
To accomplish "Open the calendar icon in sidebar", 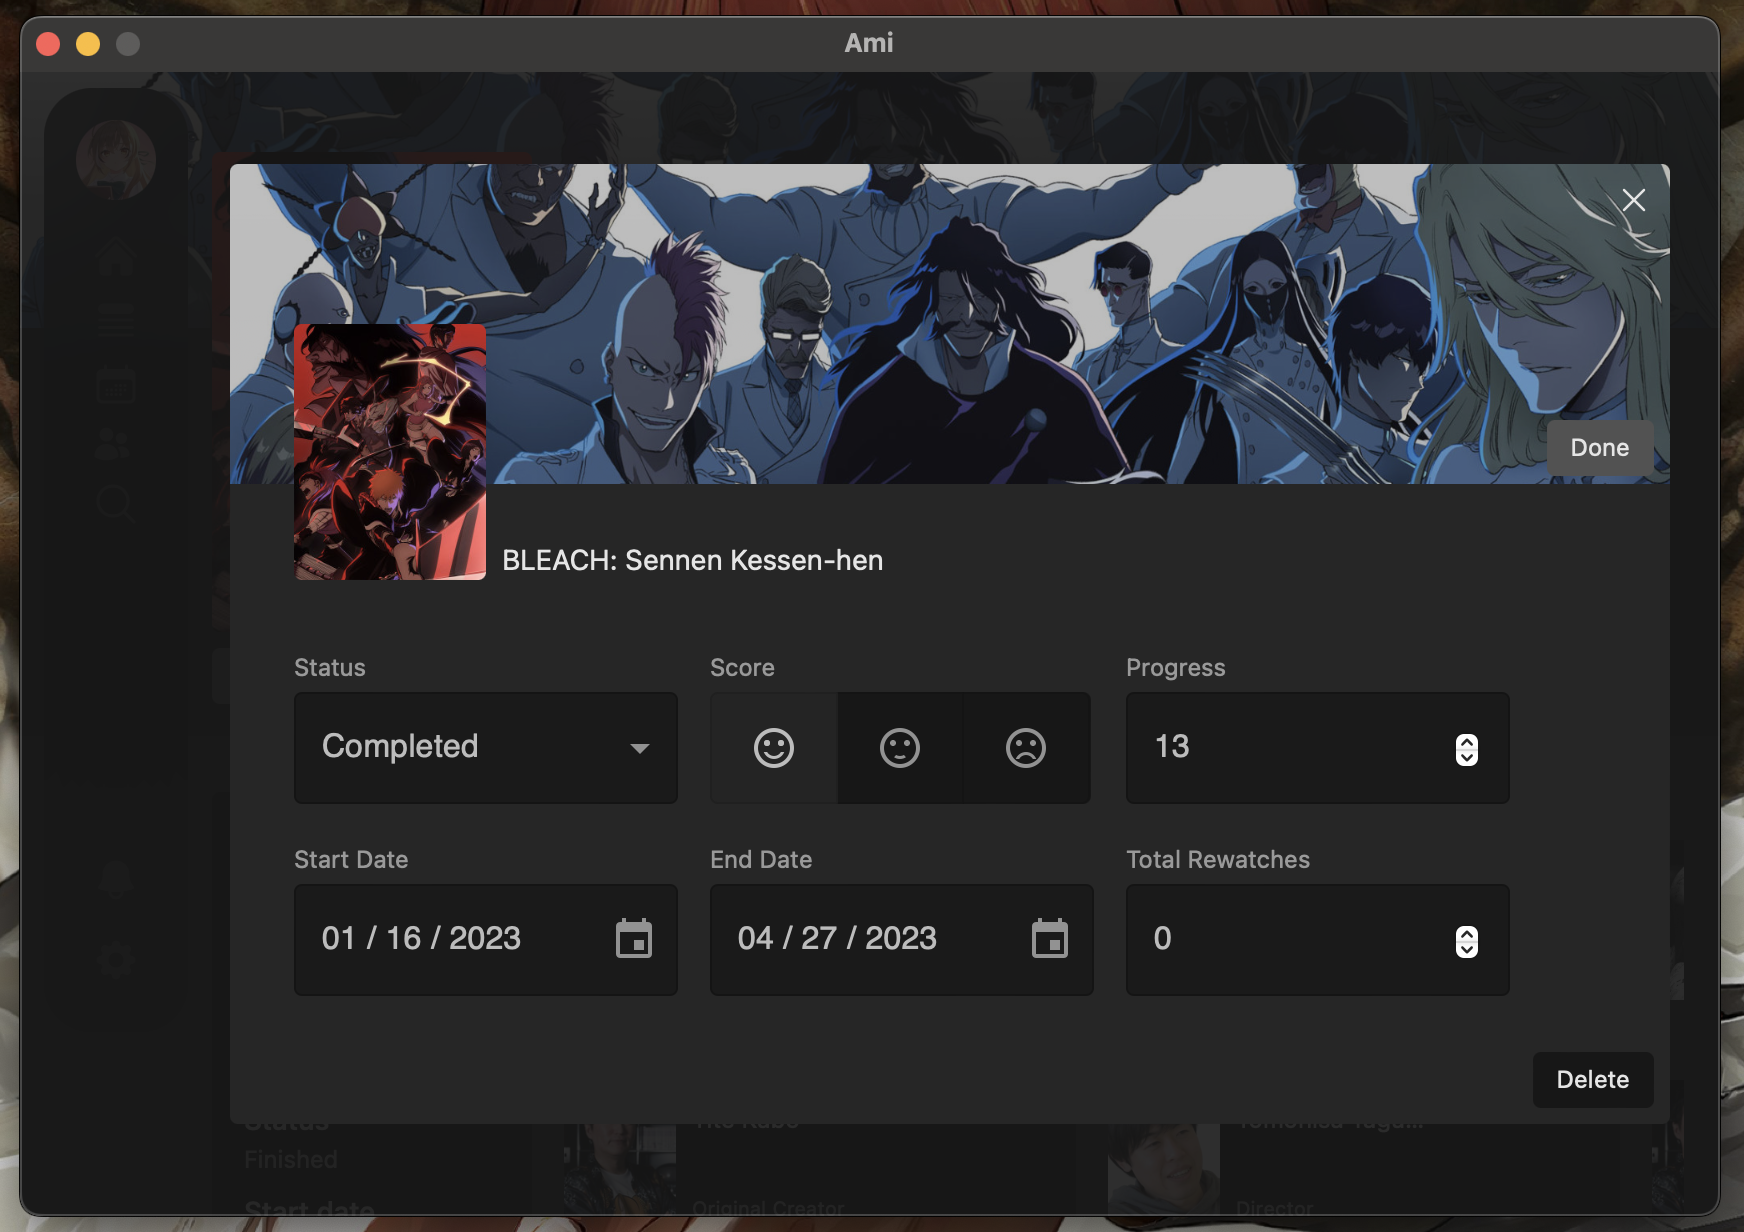I will tap(115, 384).
